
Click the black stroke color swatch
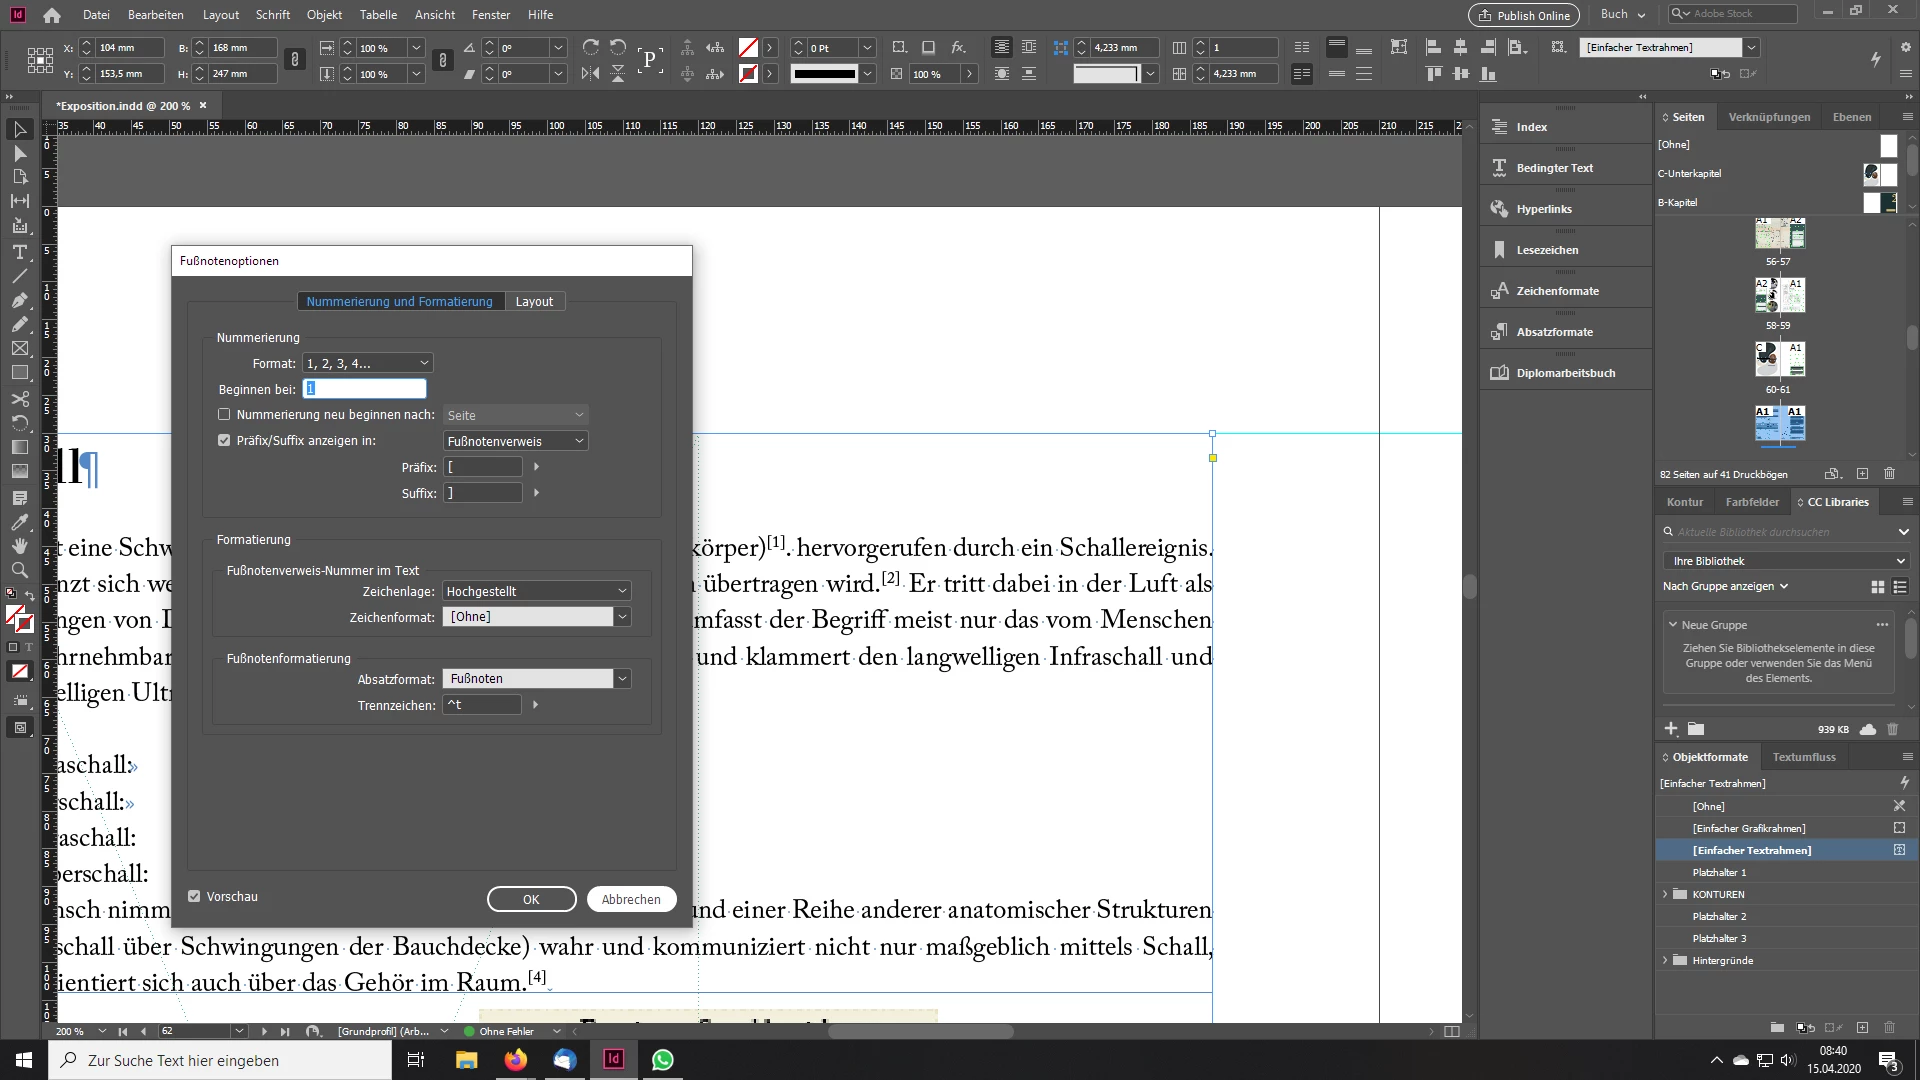click(824, 73)
